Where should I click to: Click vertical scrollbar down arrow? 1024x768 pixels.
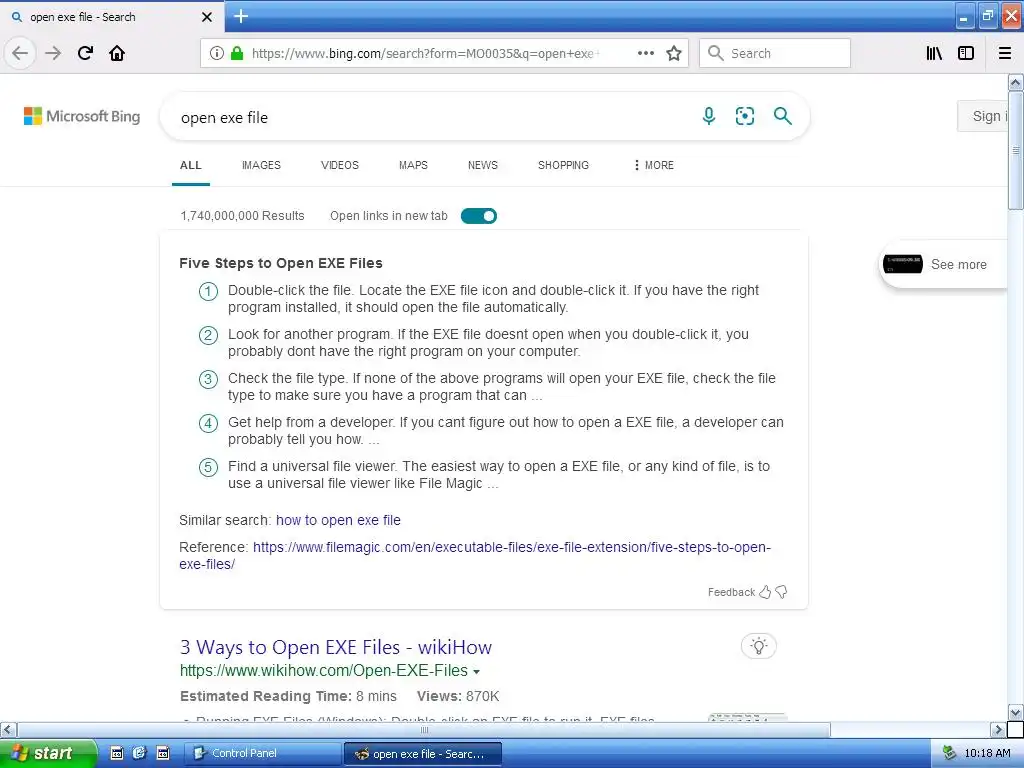1016,712
